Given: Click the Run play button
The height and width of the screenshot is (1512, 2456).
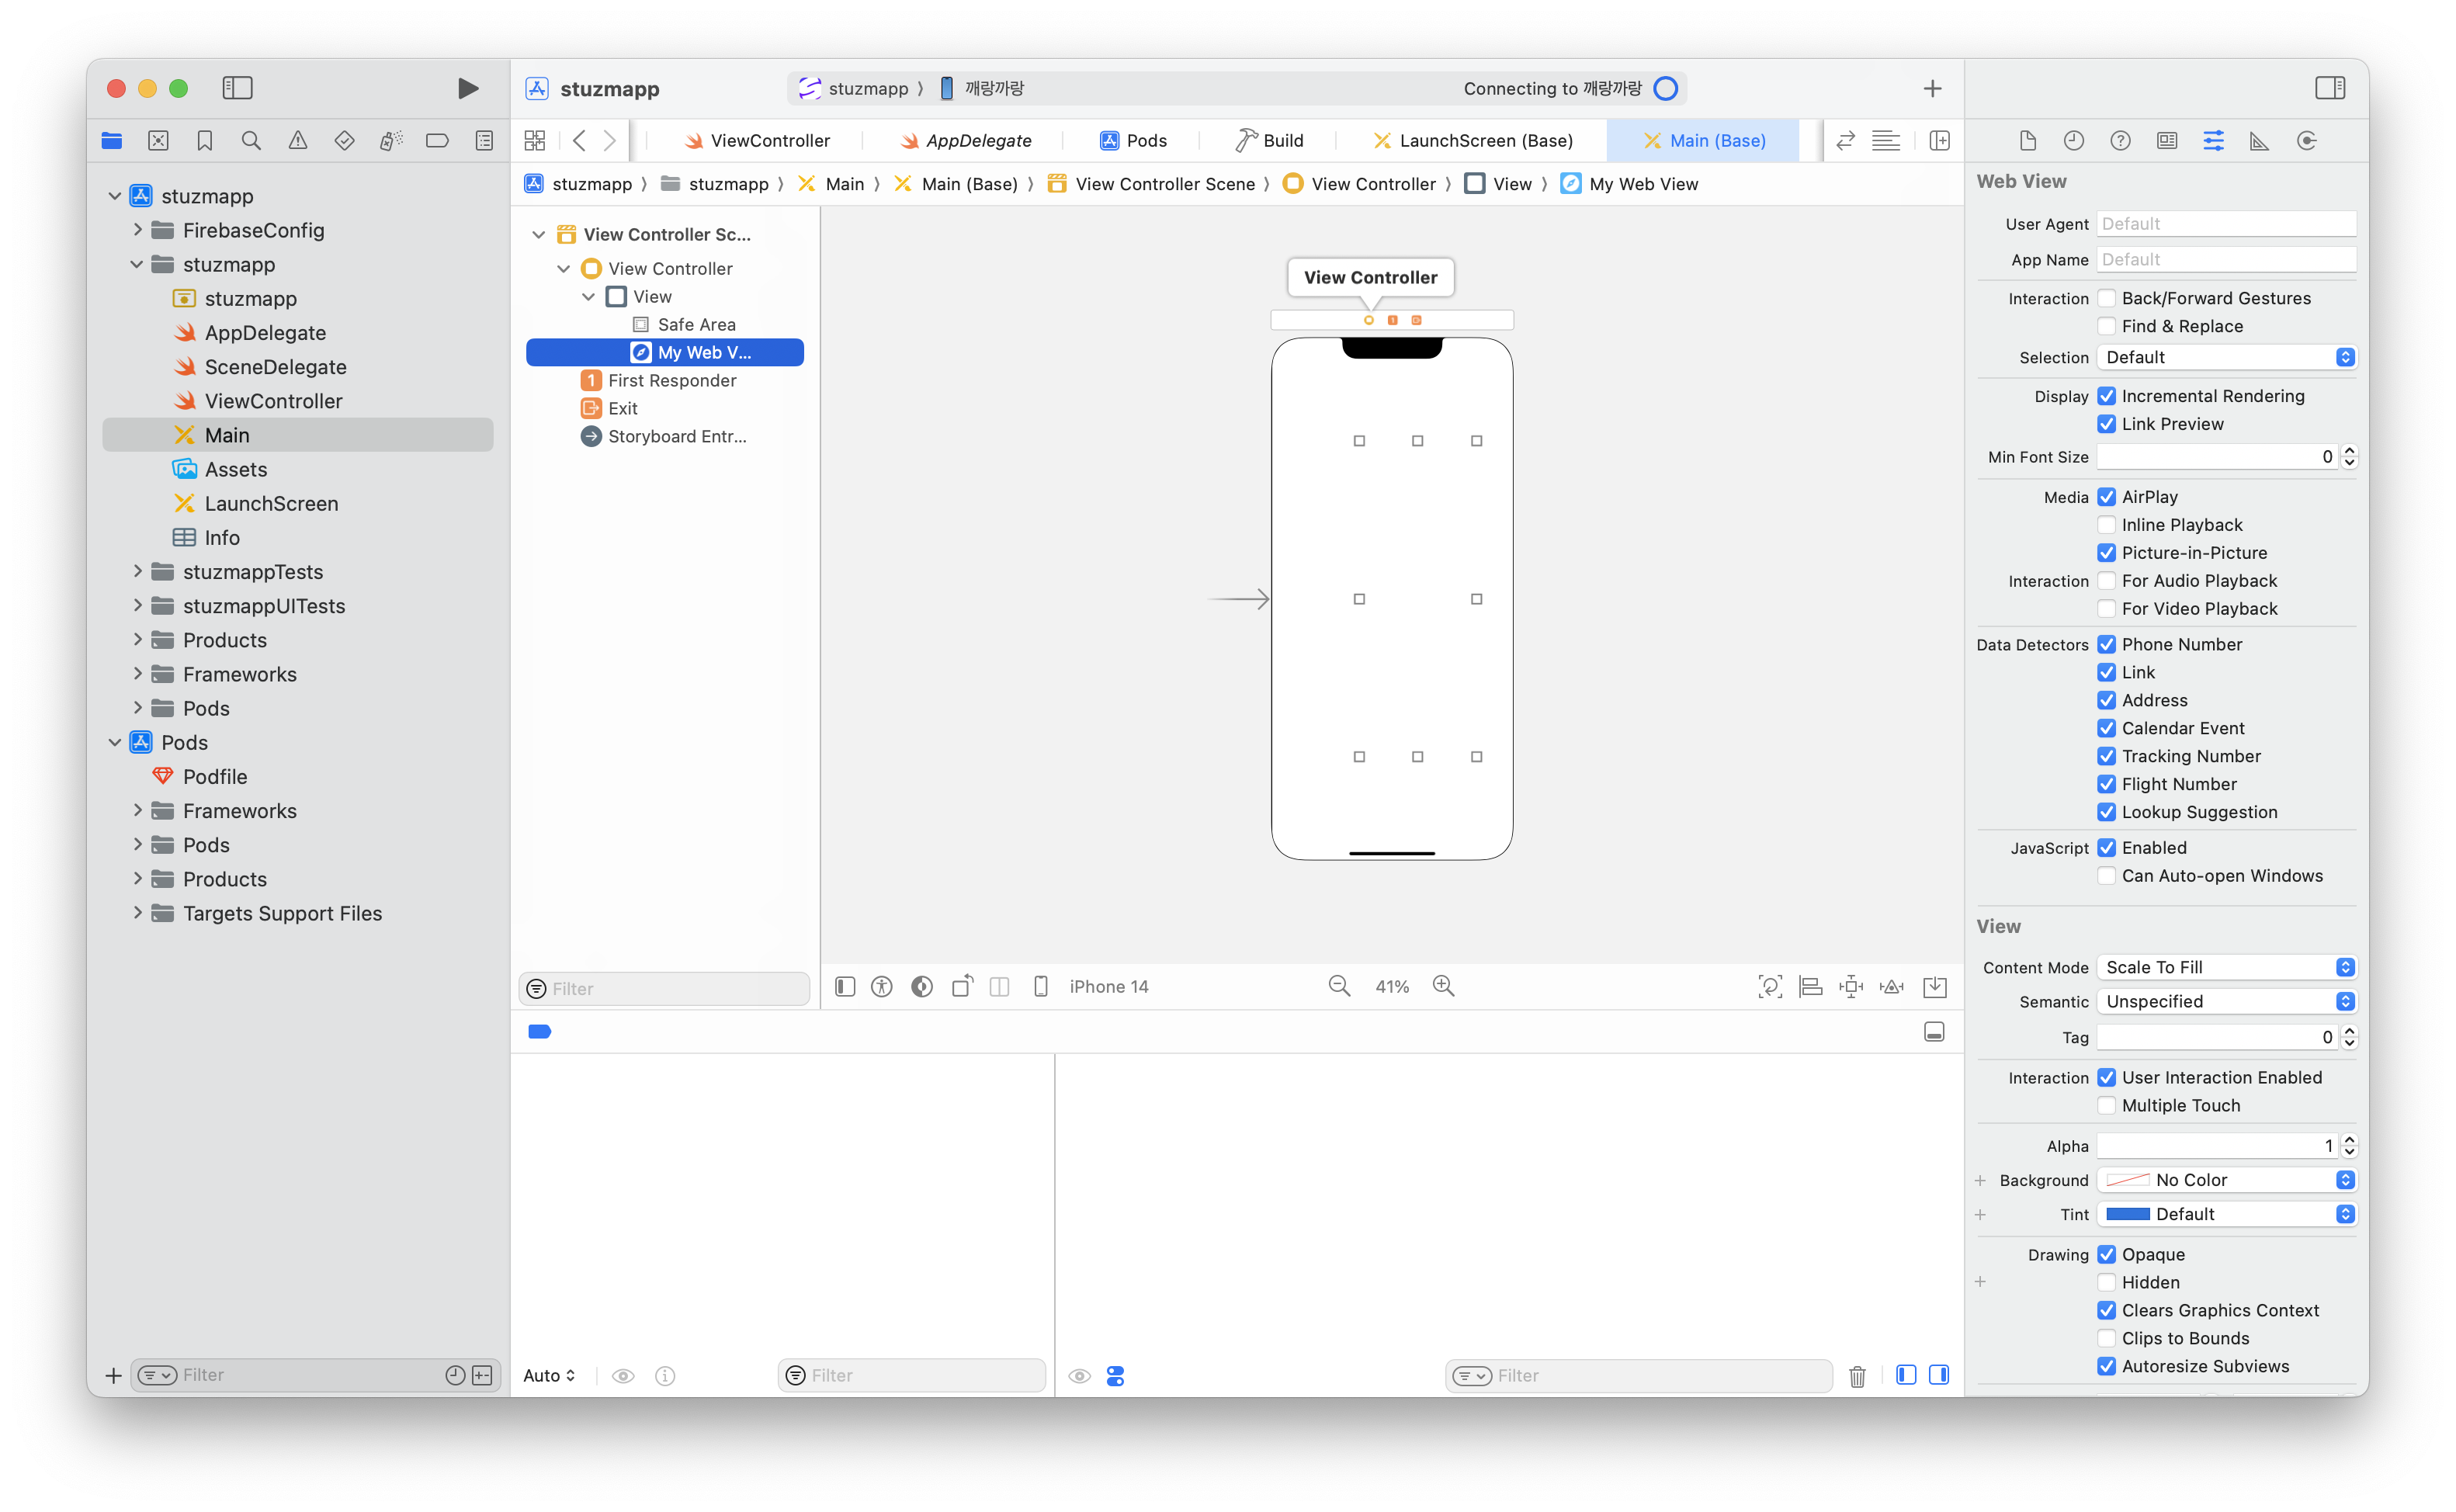Looking at the screenshot, I should click(x=467, y=88).
